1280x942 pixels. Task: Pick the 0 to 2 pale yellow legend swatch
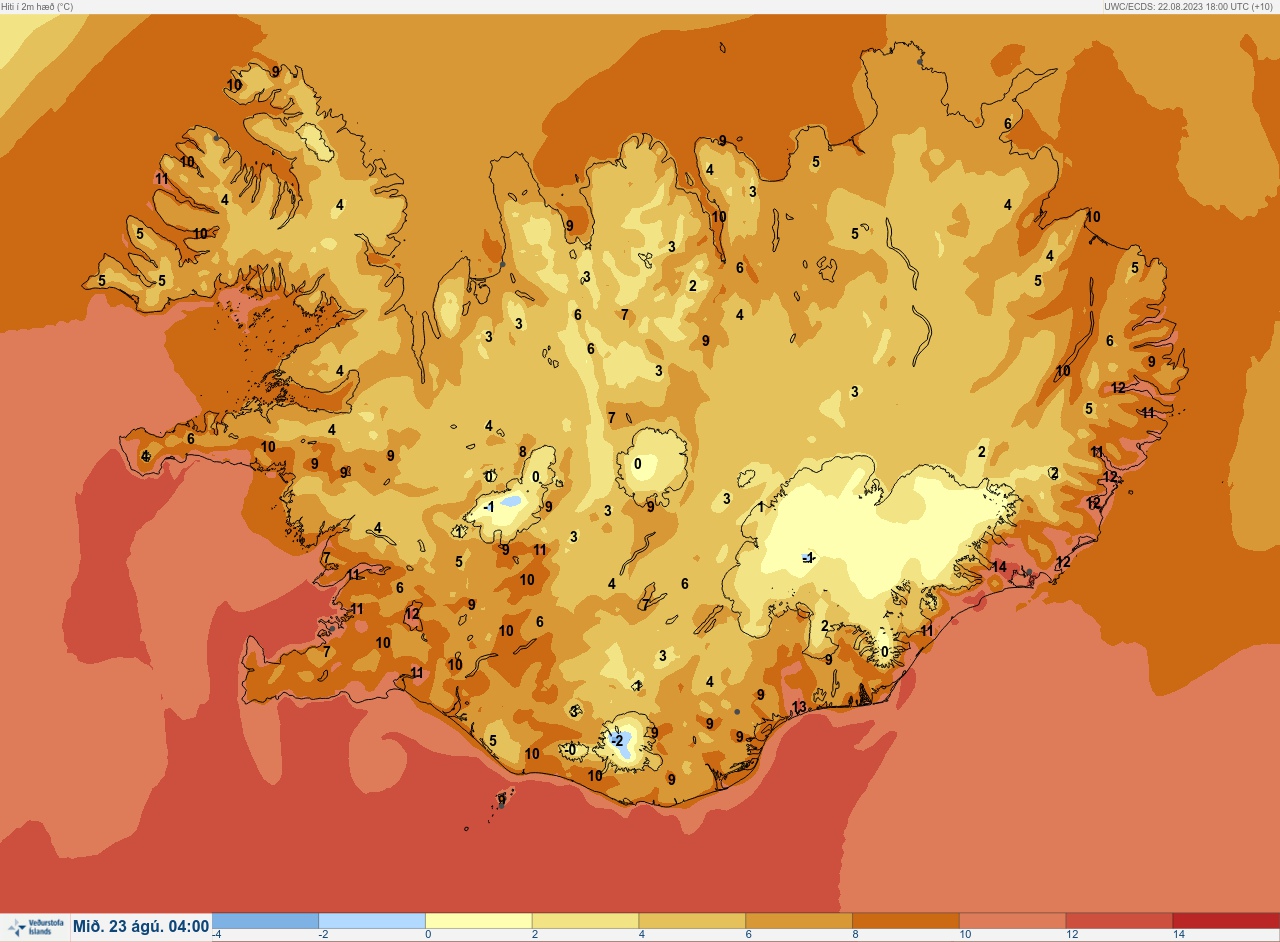(478, 920)
